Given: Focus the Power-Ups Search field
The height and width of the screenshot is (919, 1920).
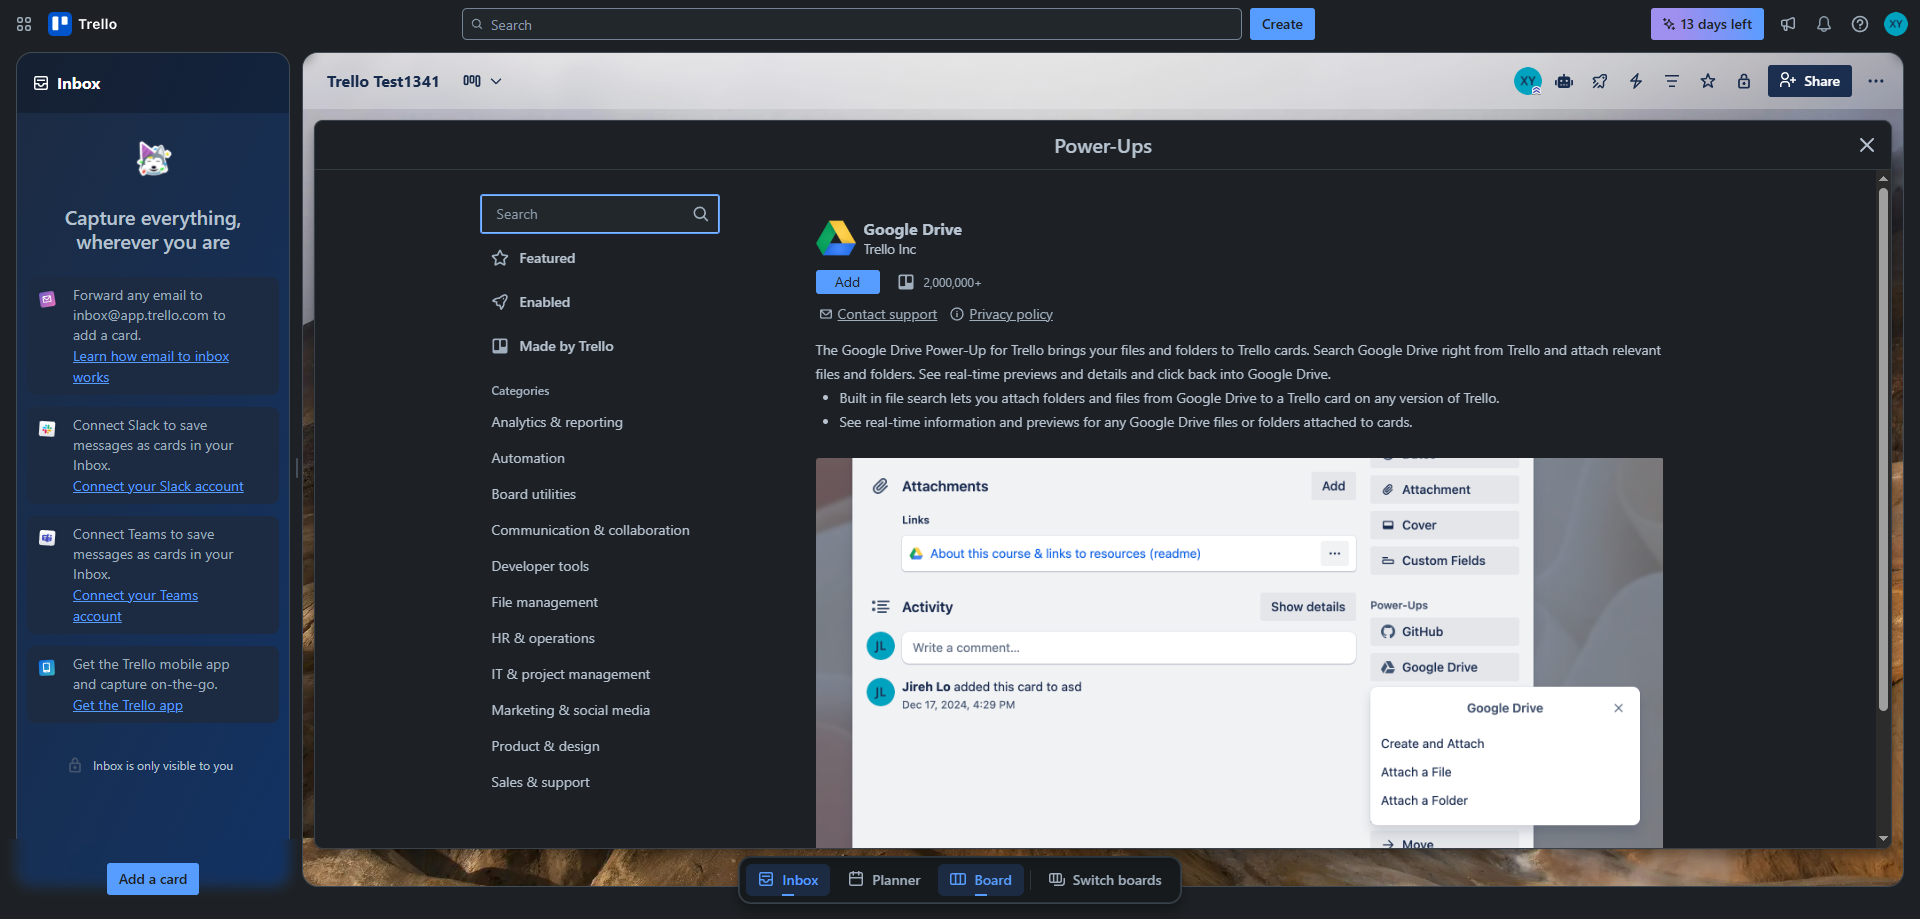Looking at the screenshot, I should click(x=600, y=214).
